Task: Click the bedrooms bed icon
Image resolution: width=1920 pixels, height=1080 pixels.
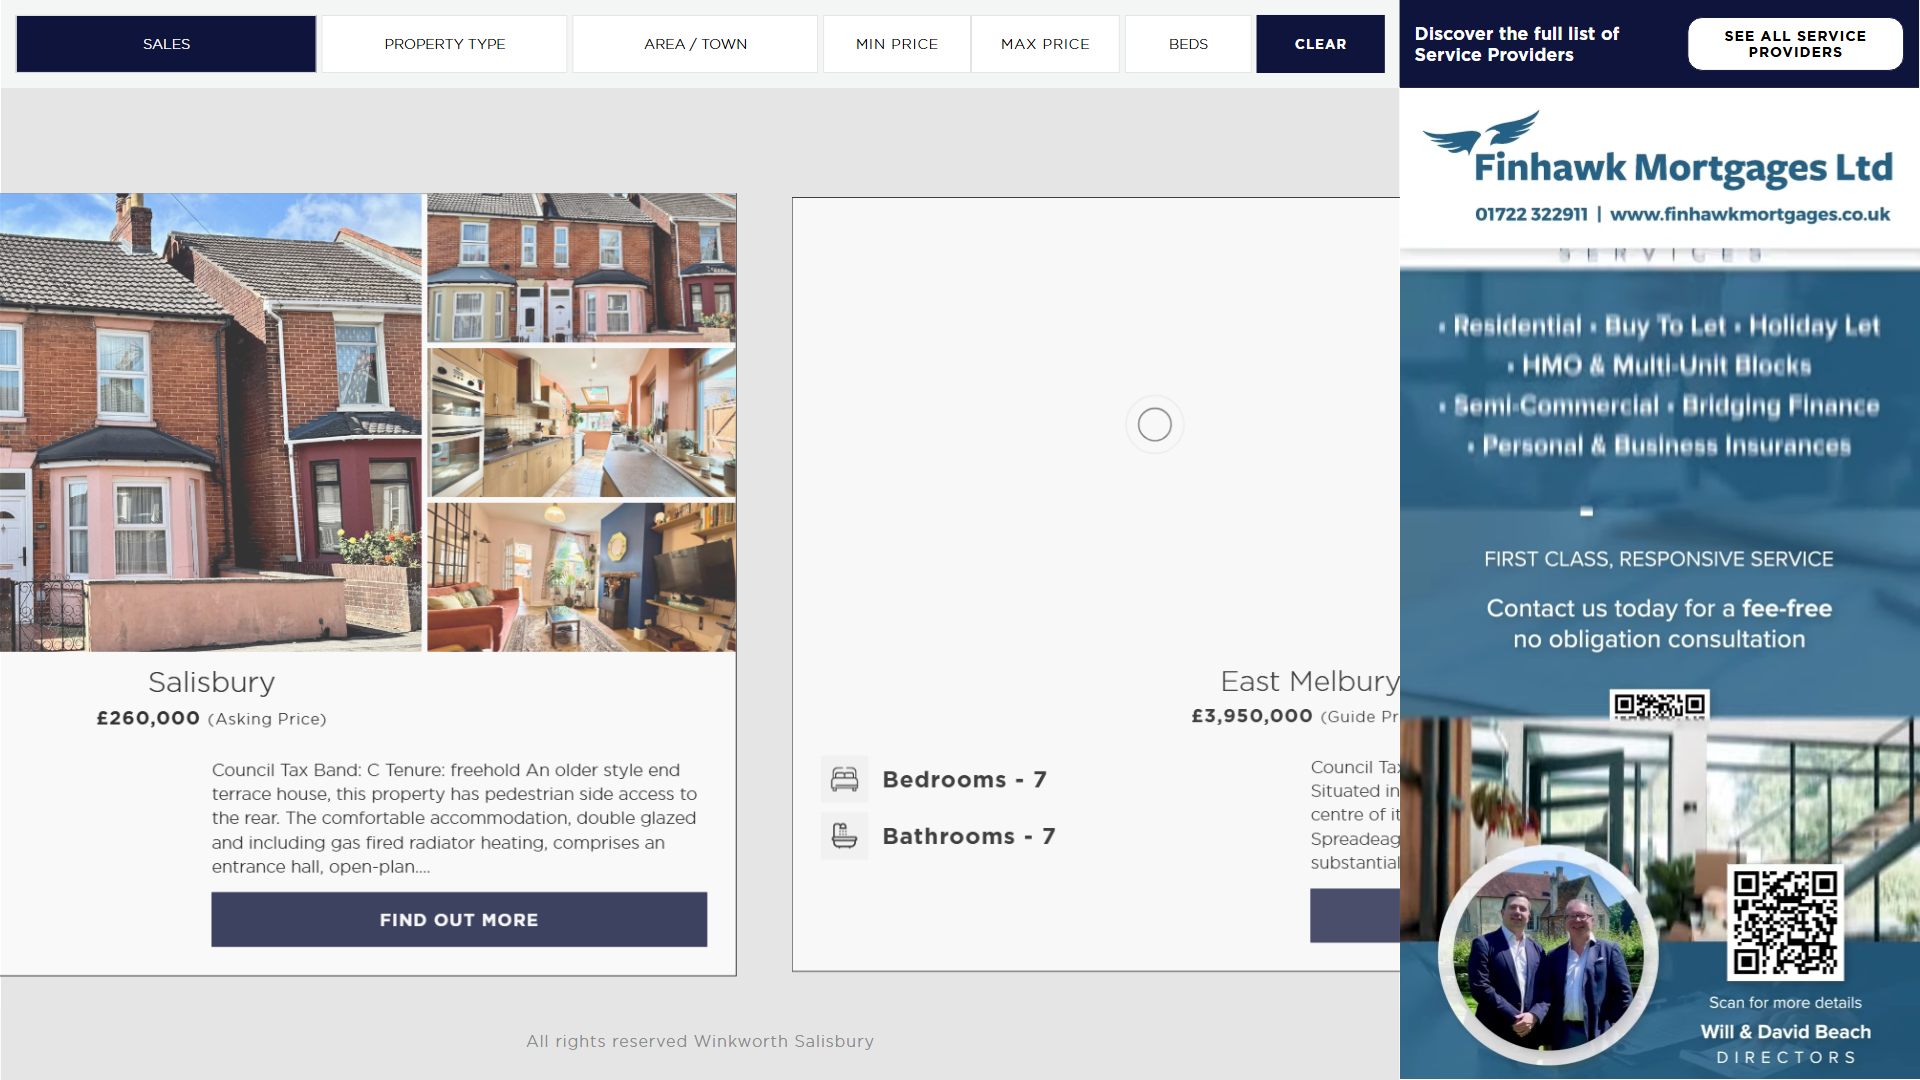Action: click(844, 779)
